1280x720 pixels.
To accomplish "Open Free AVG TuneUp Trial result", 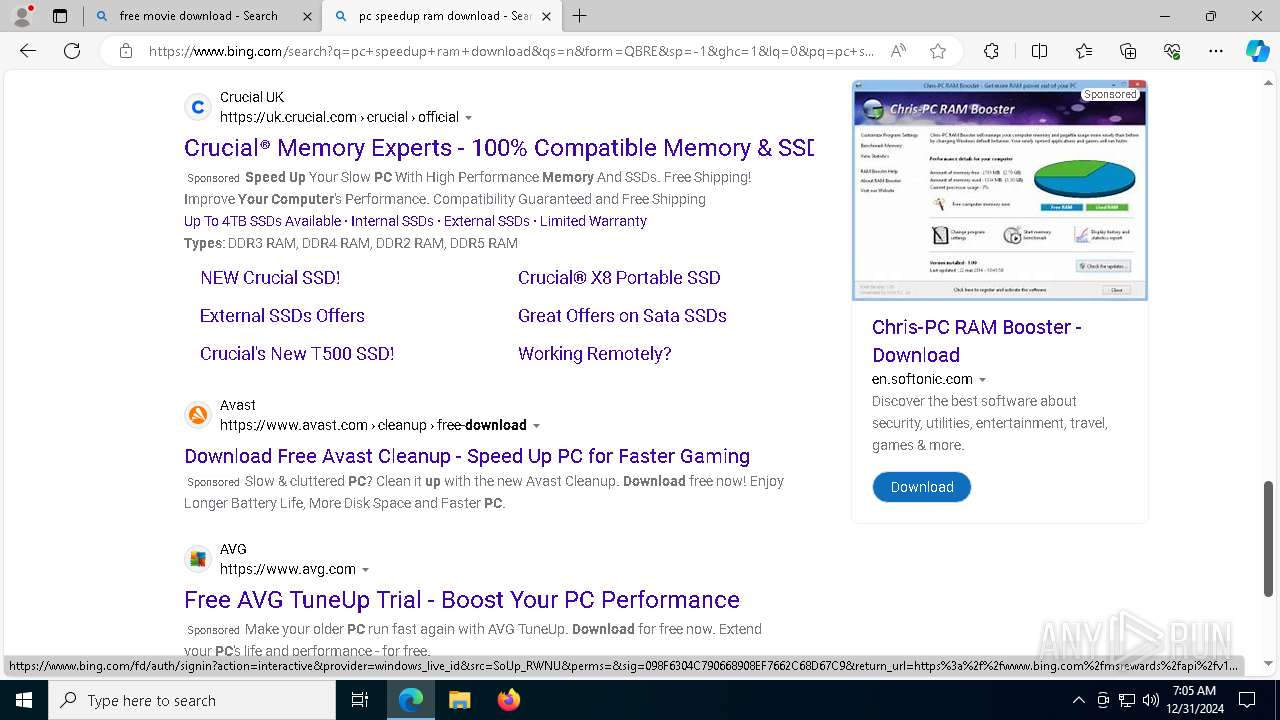I will pos(462,600).
